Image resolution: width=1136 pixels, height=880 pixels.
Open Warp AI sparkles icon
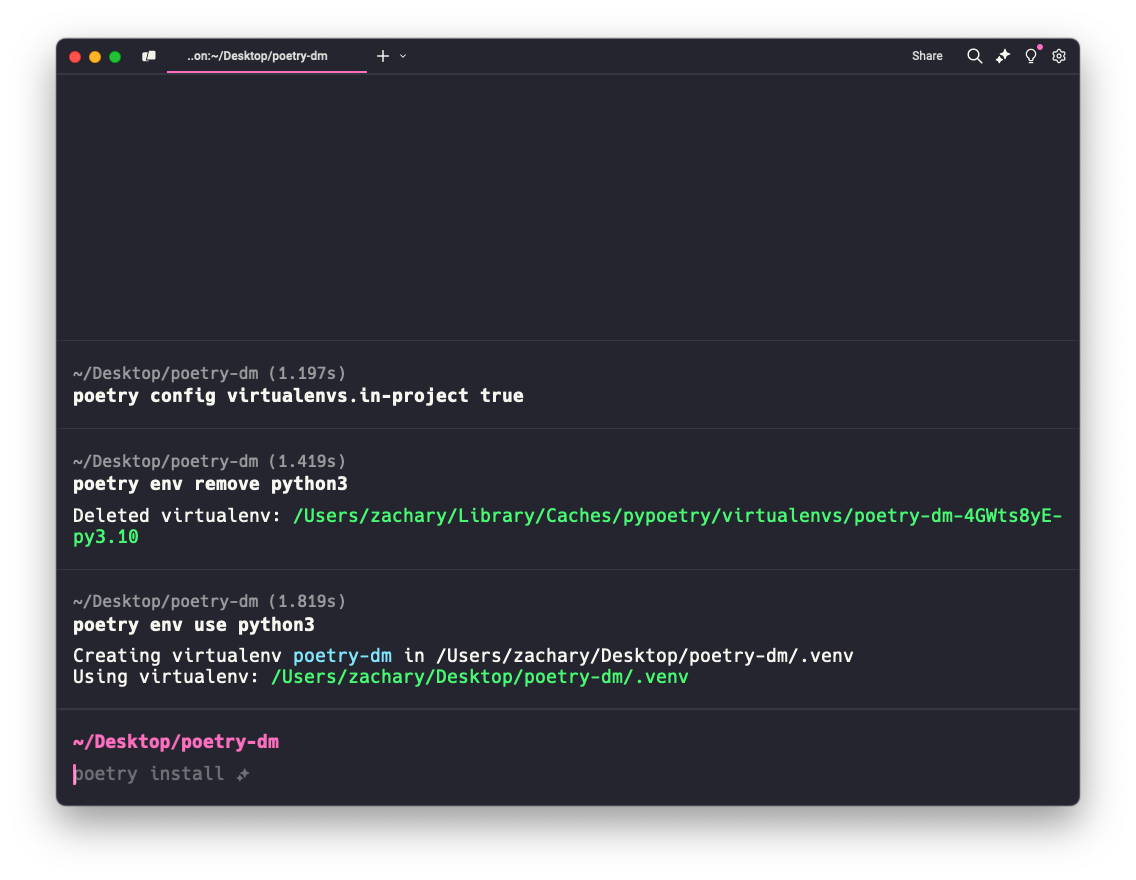1002,56
